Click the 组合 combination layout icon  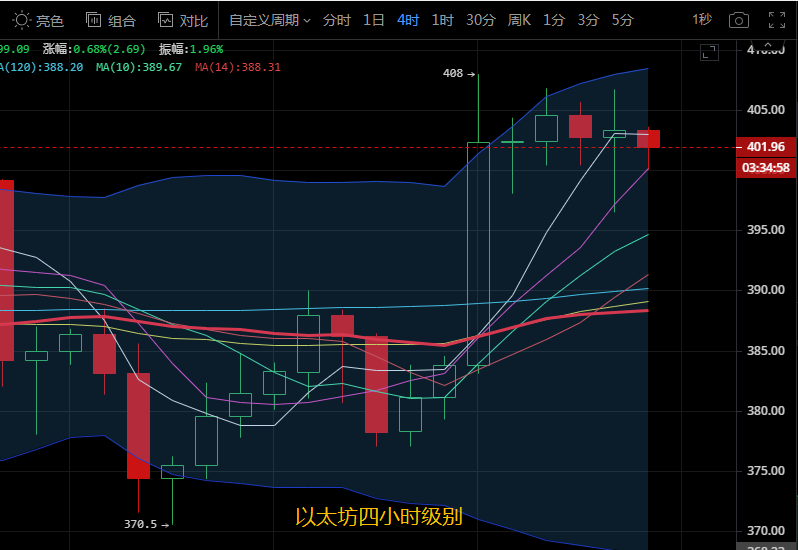pyautogui.click(x=110, y=20)
